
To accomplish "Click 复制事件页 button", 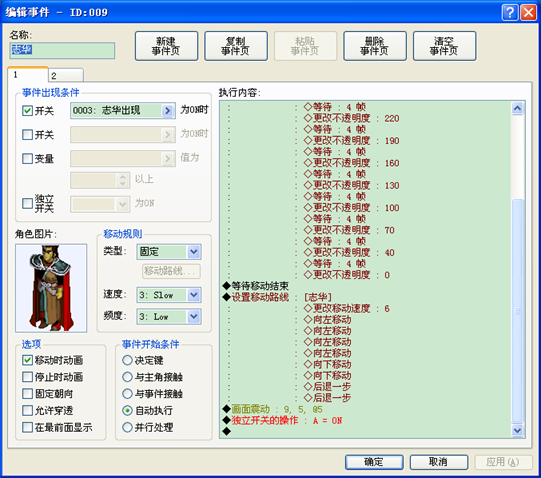I will 236,46.
